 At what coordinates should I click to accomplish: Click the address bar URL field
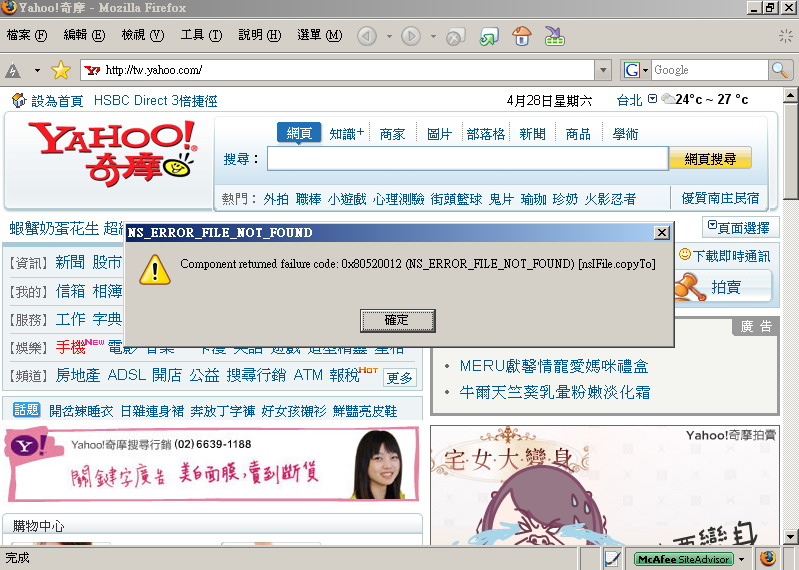click(x=337, y=70)
